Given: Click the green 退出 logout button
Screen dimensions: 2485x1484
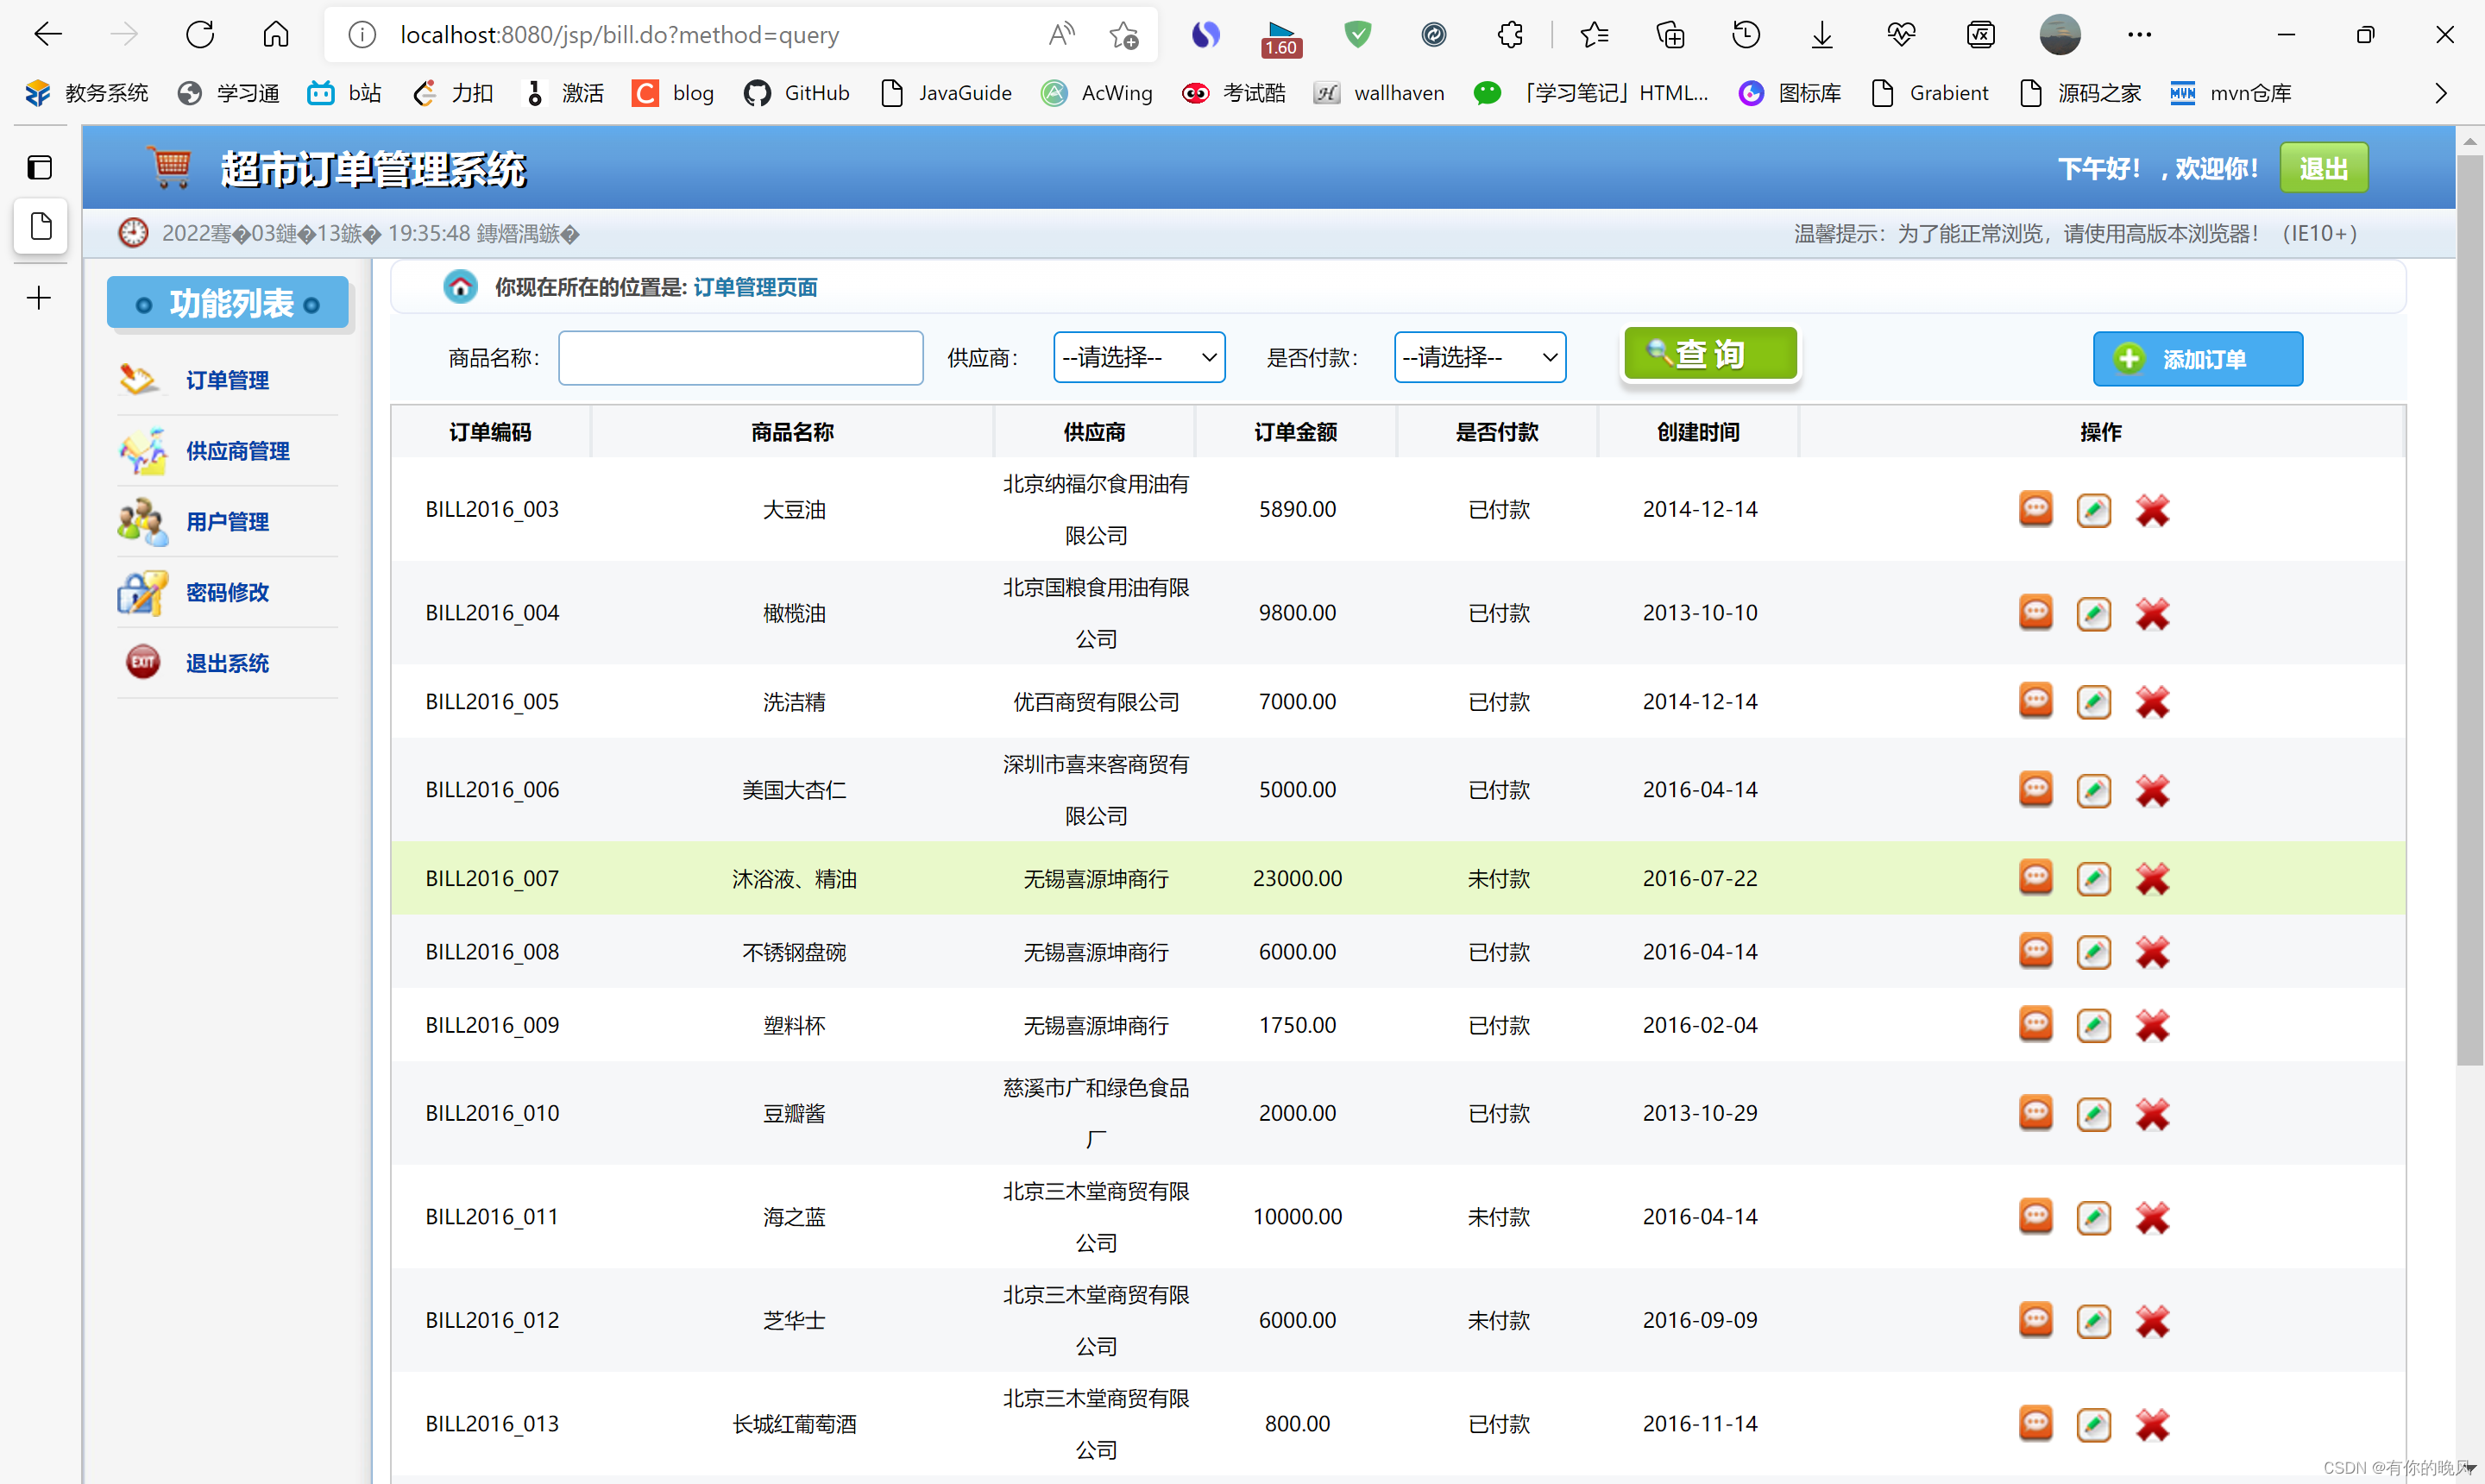Looking at the screenshot, I should pos(2323,168).
